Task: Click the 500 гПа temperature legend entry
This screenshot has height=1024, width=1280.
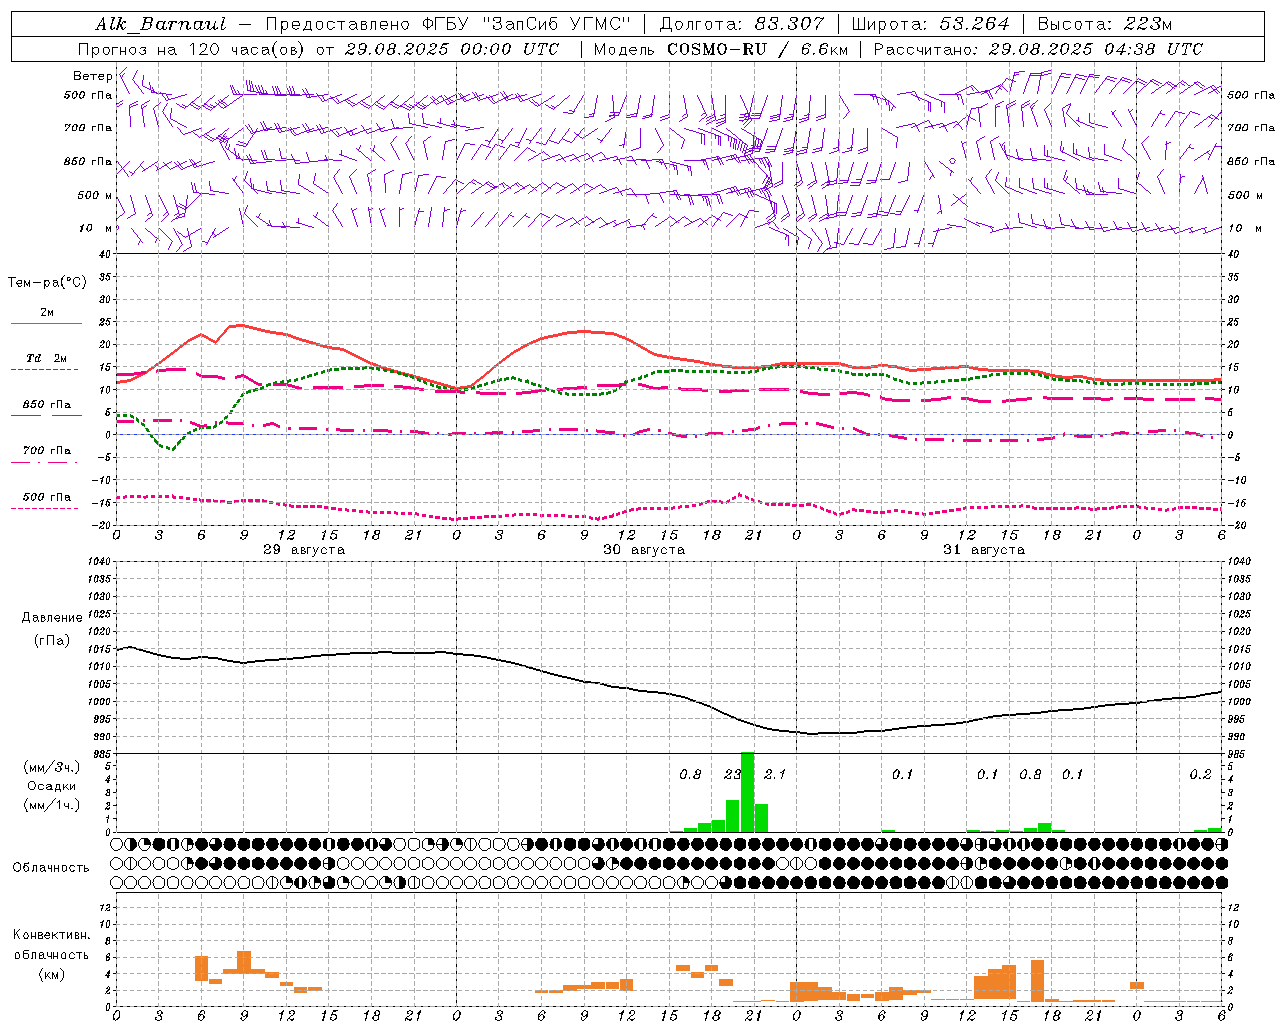Action: (x=47, y=497)
